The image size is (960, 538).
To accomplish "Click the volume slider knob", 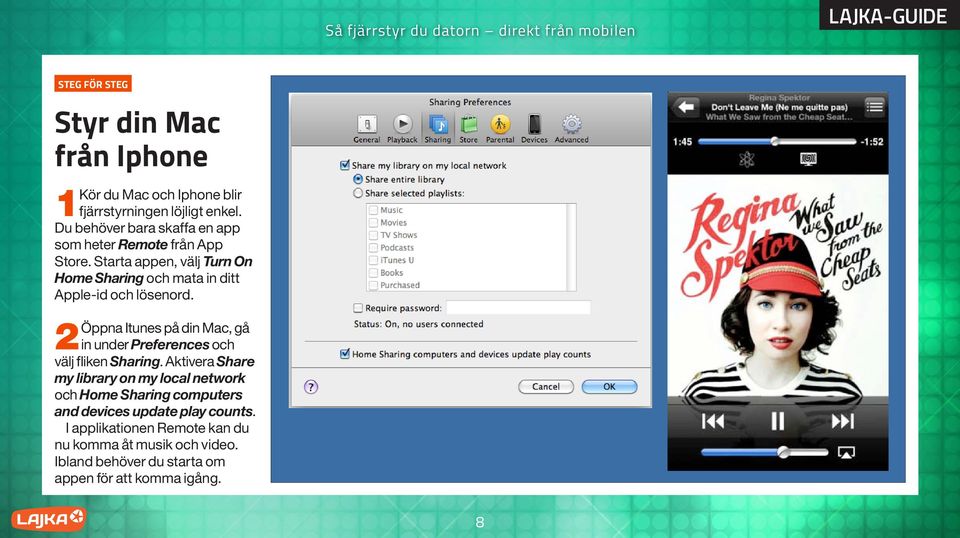I will click(783, 452).
